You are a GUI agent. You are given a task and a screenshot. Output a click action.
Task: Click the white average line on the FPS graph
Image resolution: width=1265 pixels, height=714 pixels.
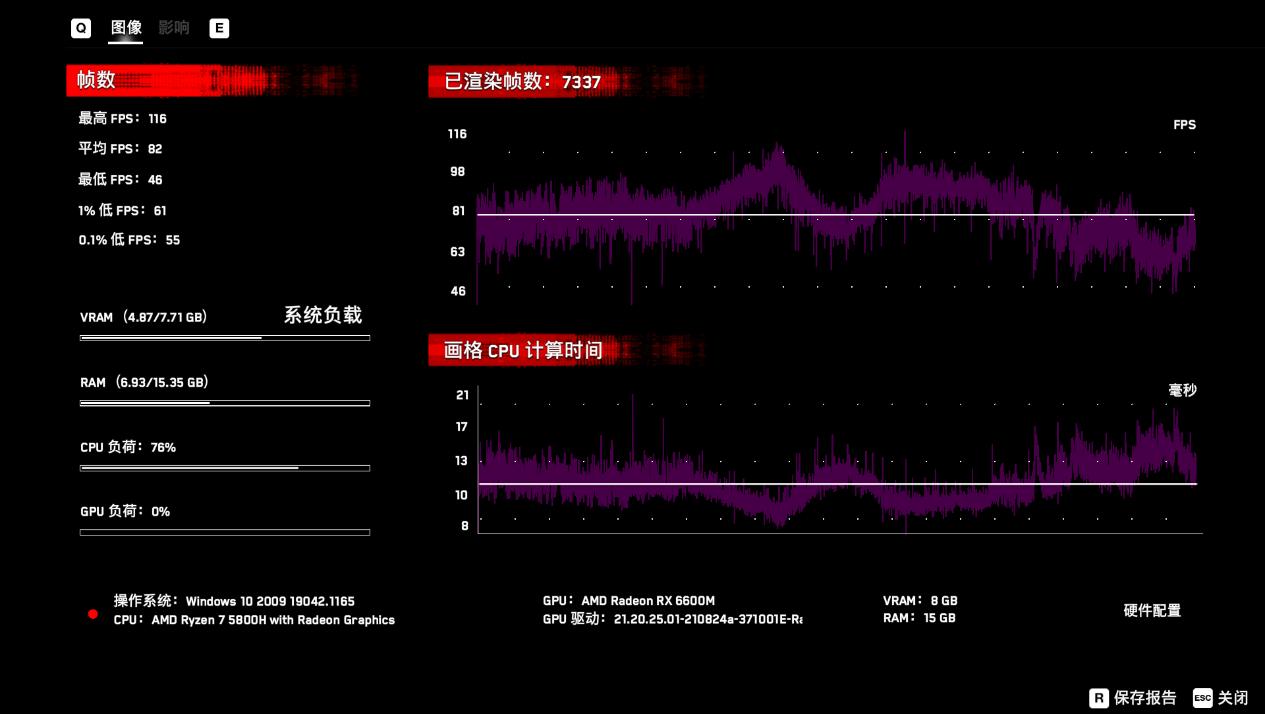[836, 213]
